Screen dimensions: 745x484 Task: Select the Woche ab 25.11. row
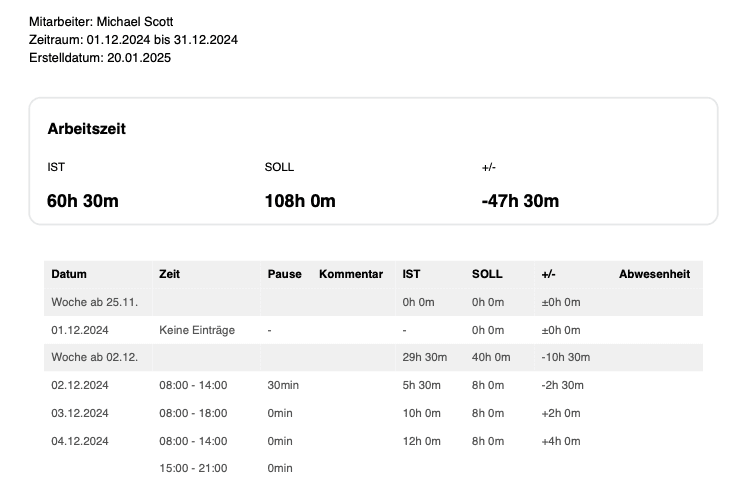(x=373, y=302)
